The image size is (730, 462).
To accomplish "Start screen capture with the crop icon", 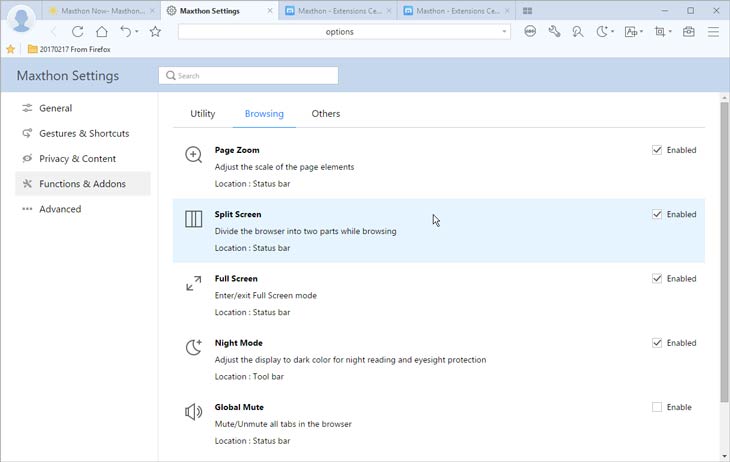I will pyautogui.click(x=660, y=31).
